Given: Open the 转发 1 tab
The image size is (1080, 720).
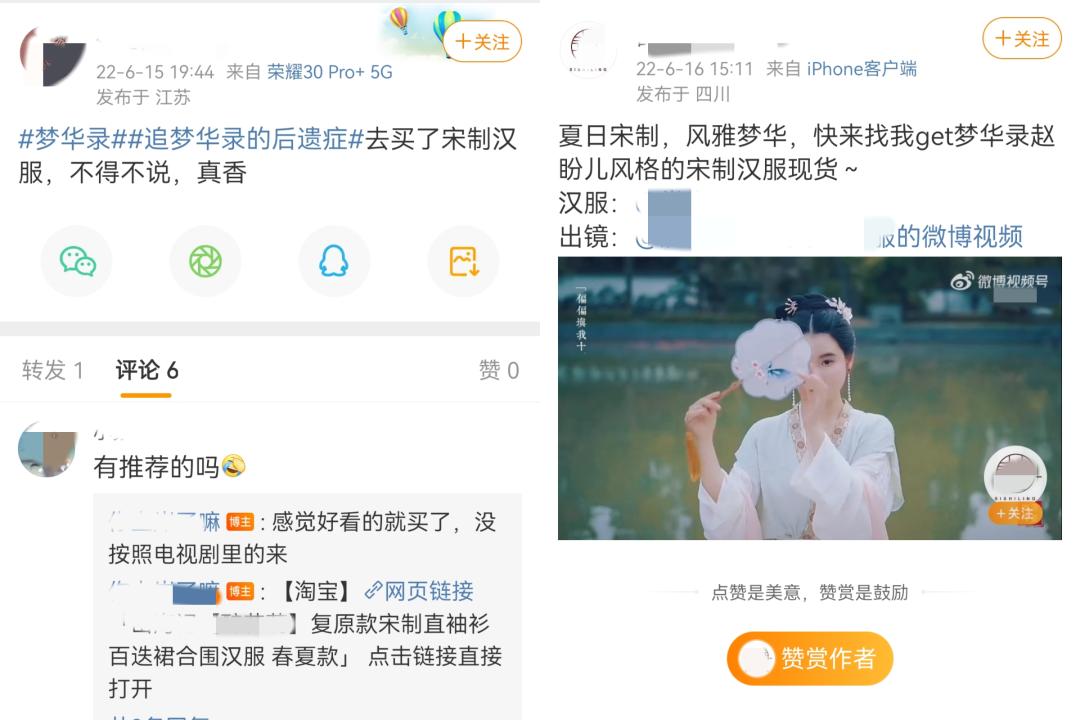Looking at the screenshot, I should coord(52,371).
